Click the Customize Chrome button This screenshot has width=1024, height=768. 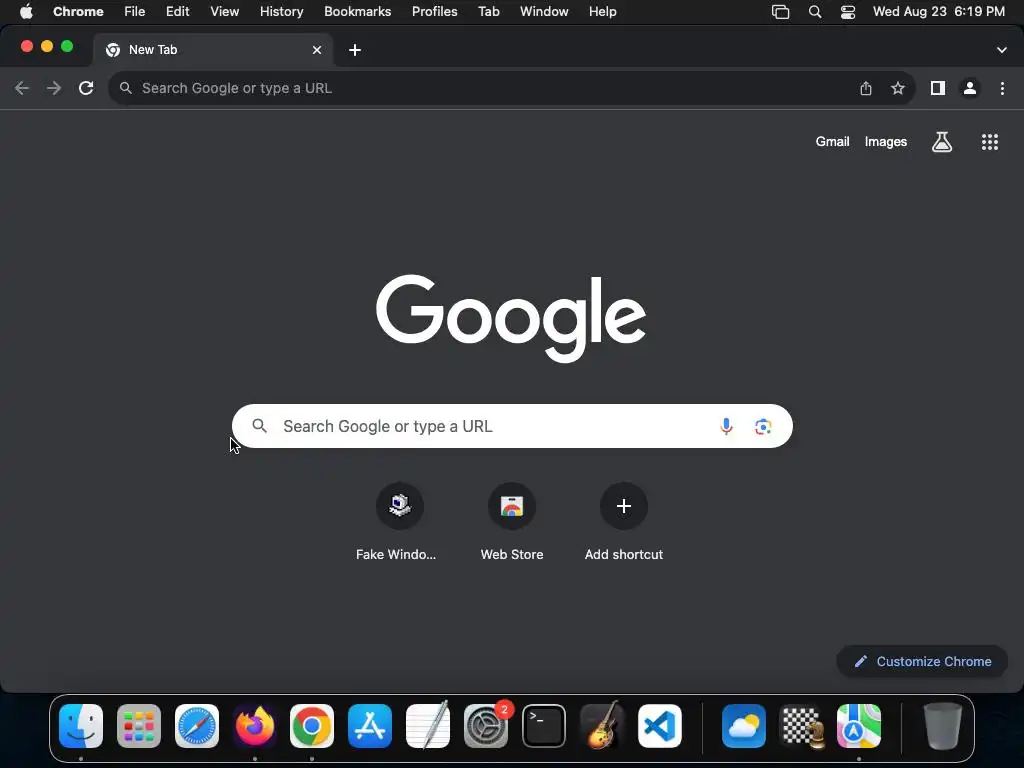tap(922, 662)
